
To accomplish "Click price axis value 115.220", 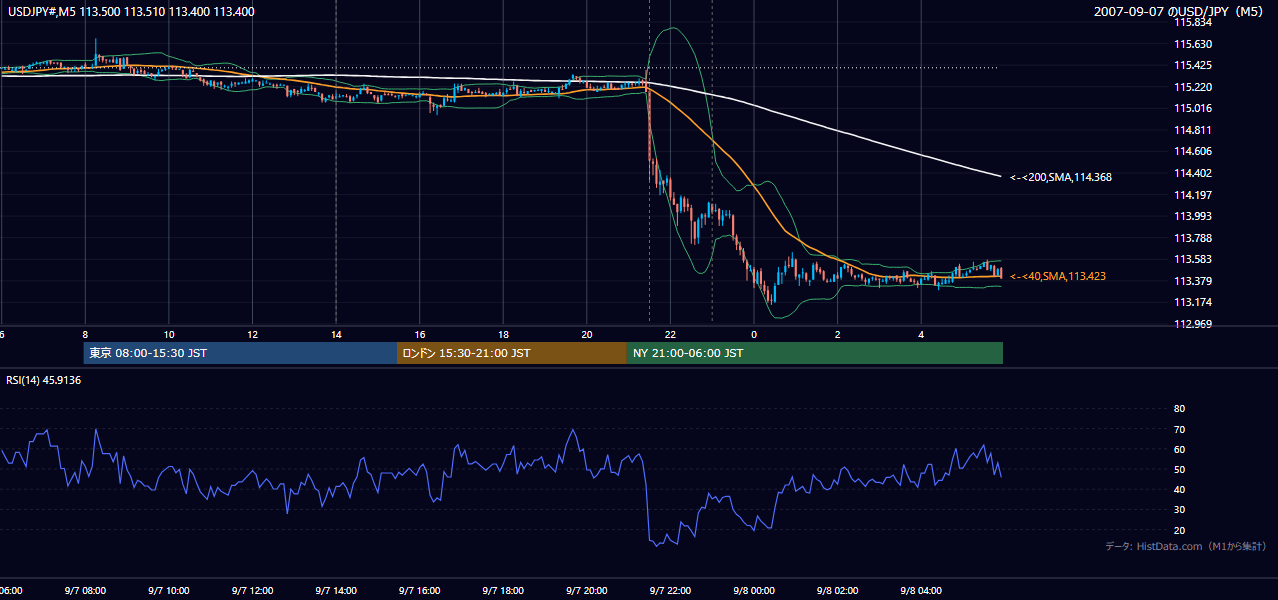I will (x=1192, y=87).
